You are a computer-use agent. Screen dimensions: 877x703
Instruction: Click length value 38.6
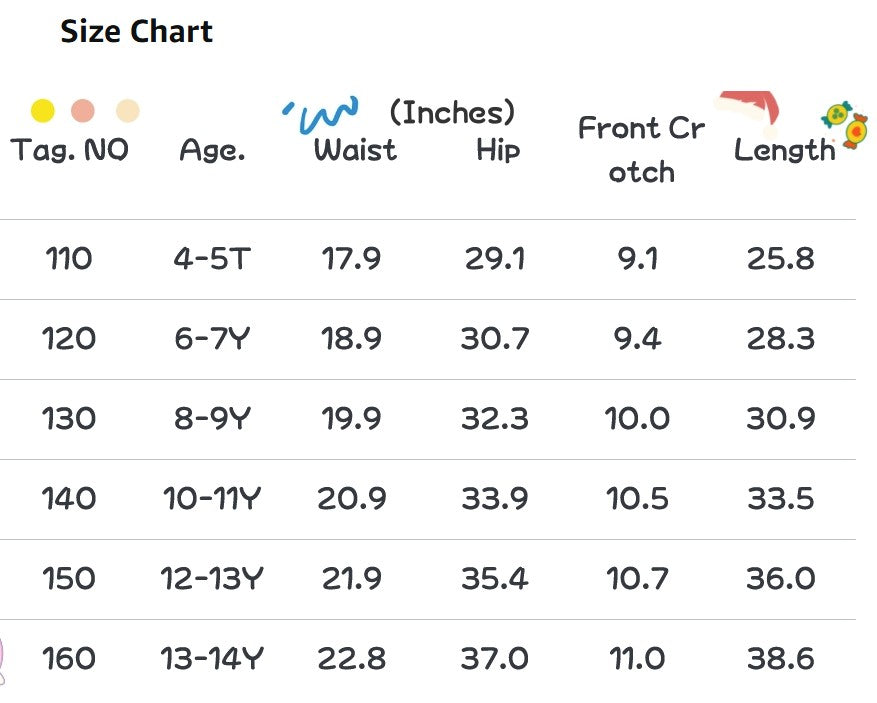781,659
